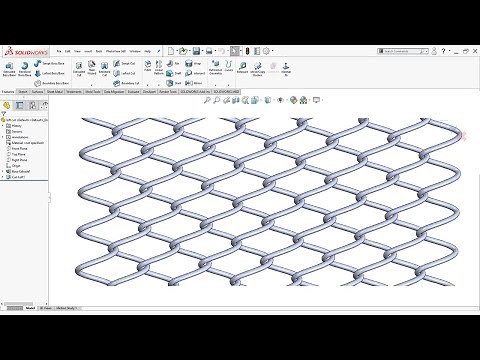Switch to the Surfaces tab
Image resolution: width=480 pixels, height=360 pixels.
pyautogui.click(x=37, y=91)
